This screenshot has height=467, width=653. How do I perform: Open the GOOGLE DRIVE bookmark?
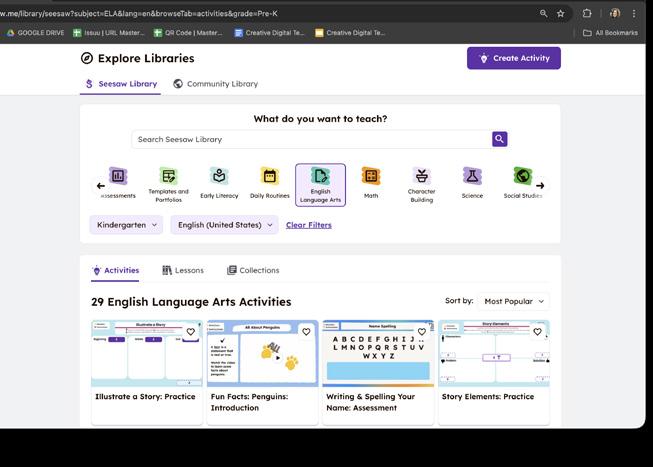tap(35, 32)
